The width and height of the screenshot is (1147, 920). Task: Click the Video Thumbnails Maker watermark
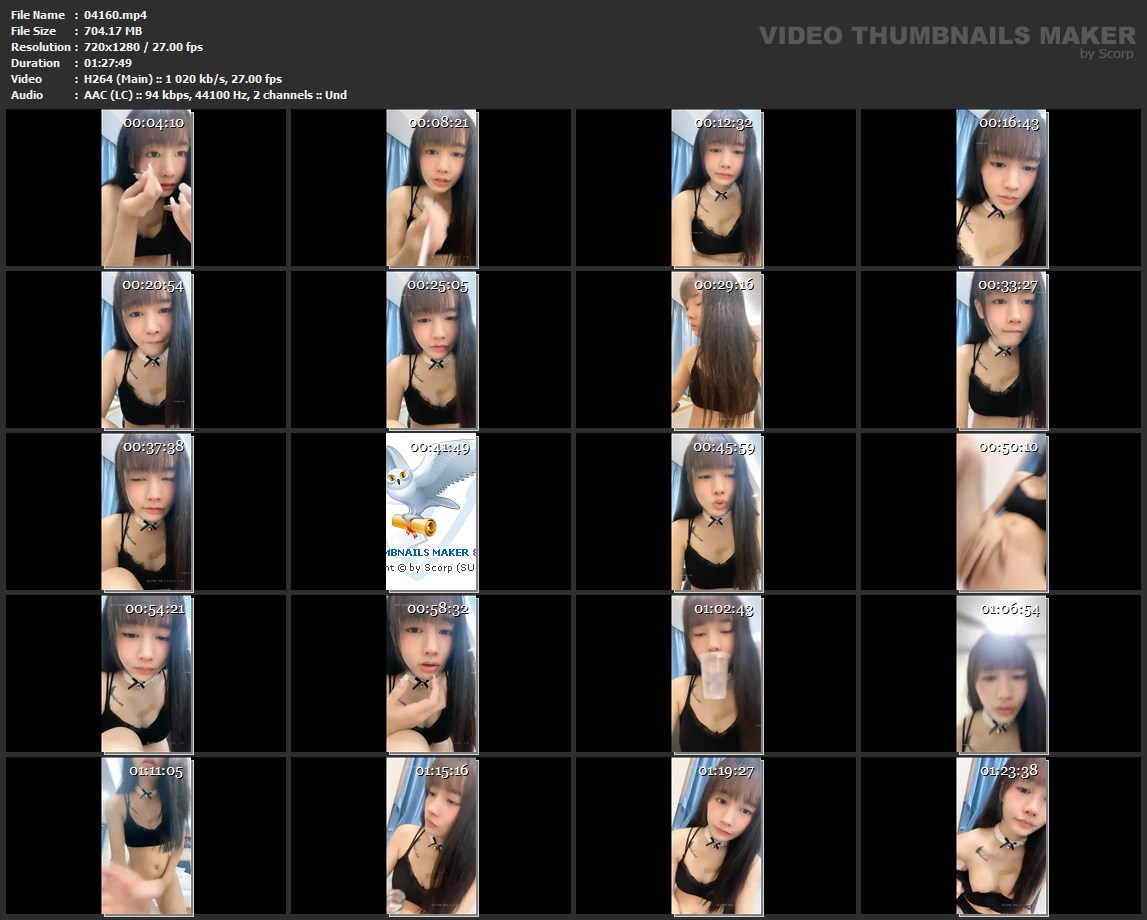click(946, 36)
